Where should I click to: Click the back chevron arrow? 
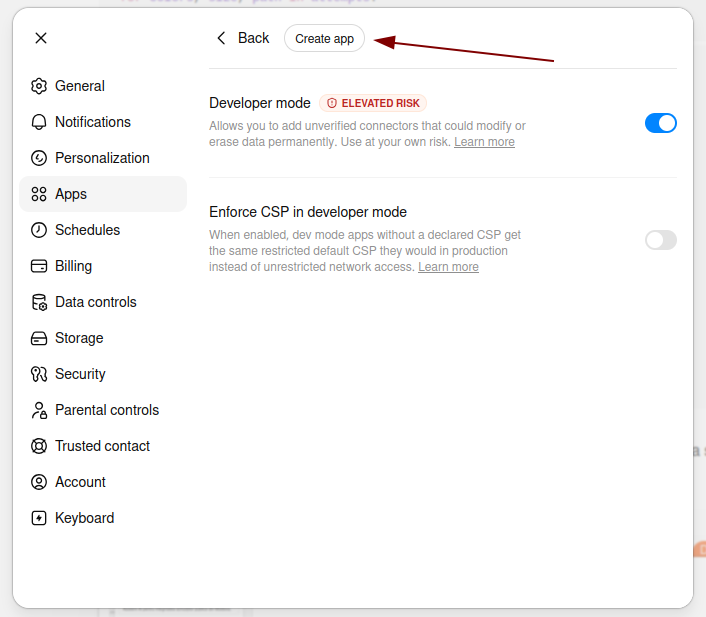point(221,38)
